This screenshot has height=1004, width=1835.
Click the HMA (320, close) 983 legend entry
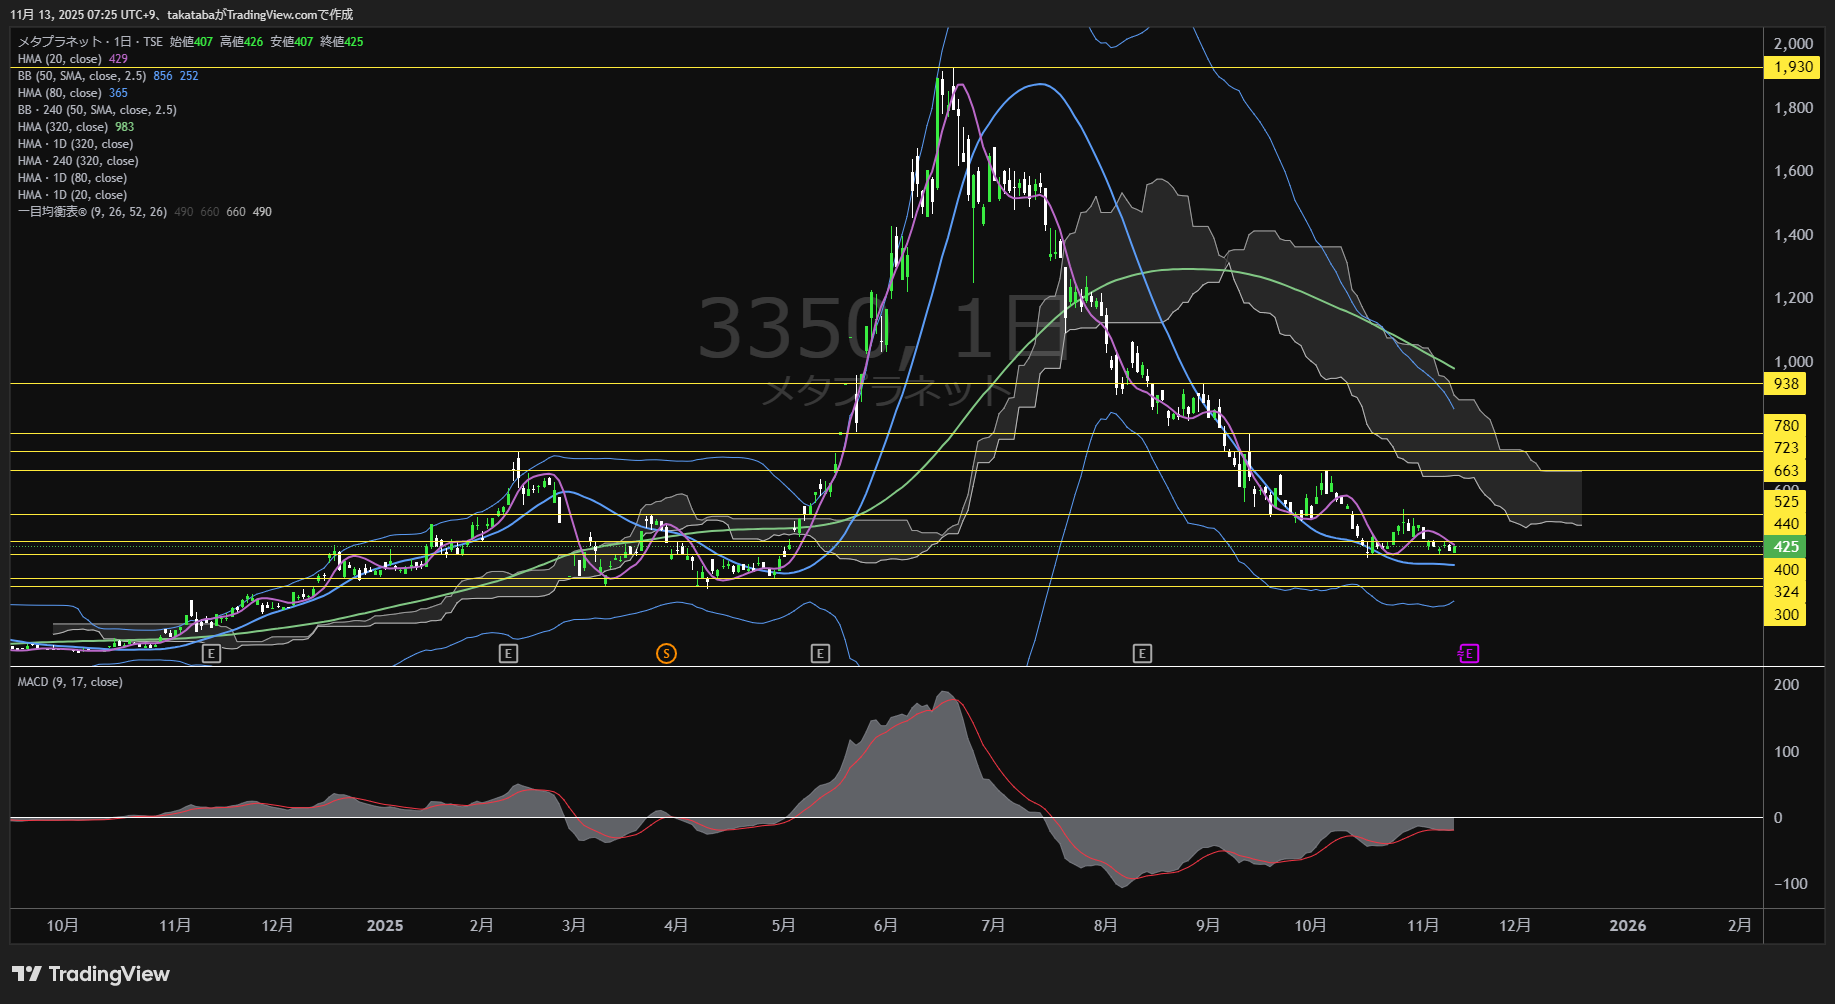75,127
